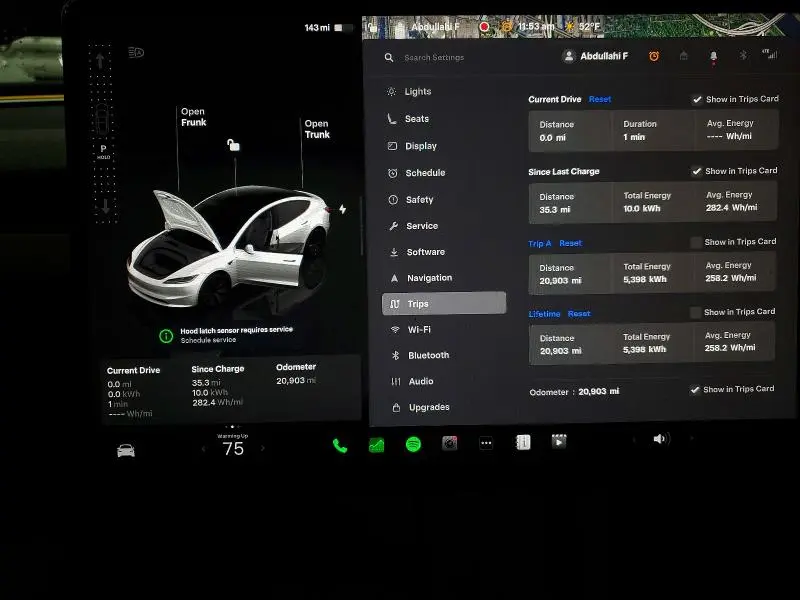This screenshot has width=800, height=600.
Task: Tap the charge port lightning bolt icon
Action: (343, 209)
